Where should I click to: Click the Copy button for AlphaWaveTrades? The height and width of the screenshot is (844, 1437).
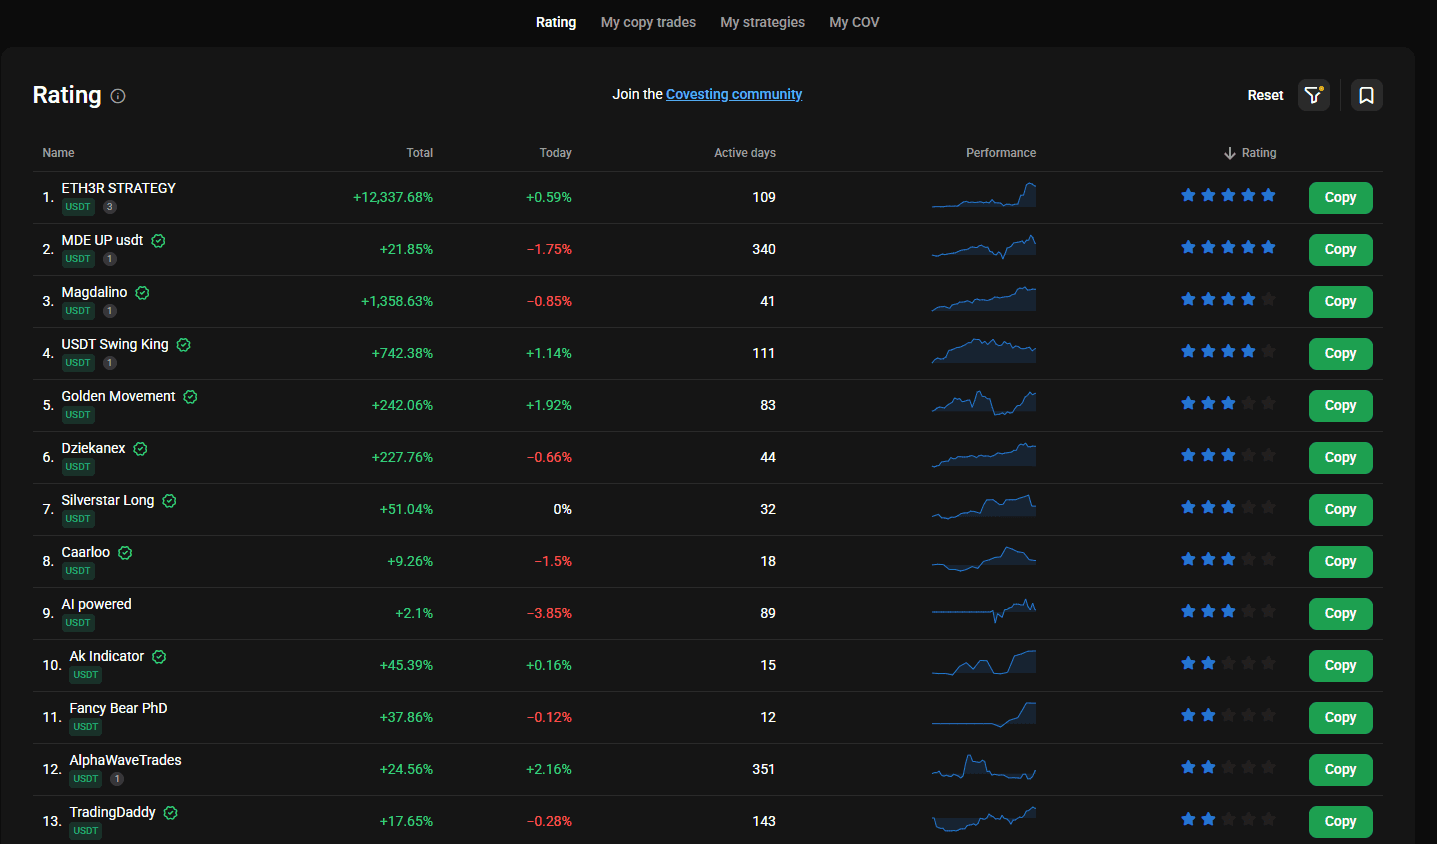(1340, 770)
